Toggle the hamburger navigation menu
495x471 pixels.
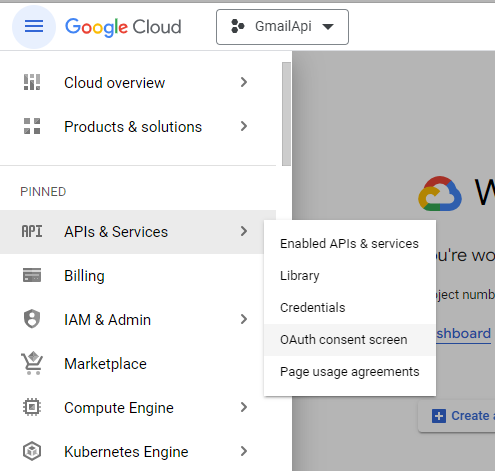click(x=34, y=27)
